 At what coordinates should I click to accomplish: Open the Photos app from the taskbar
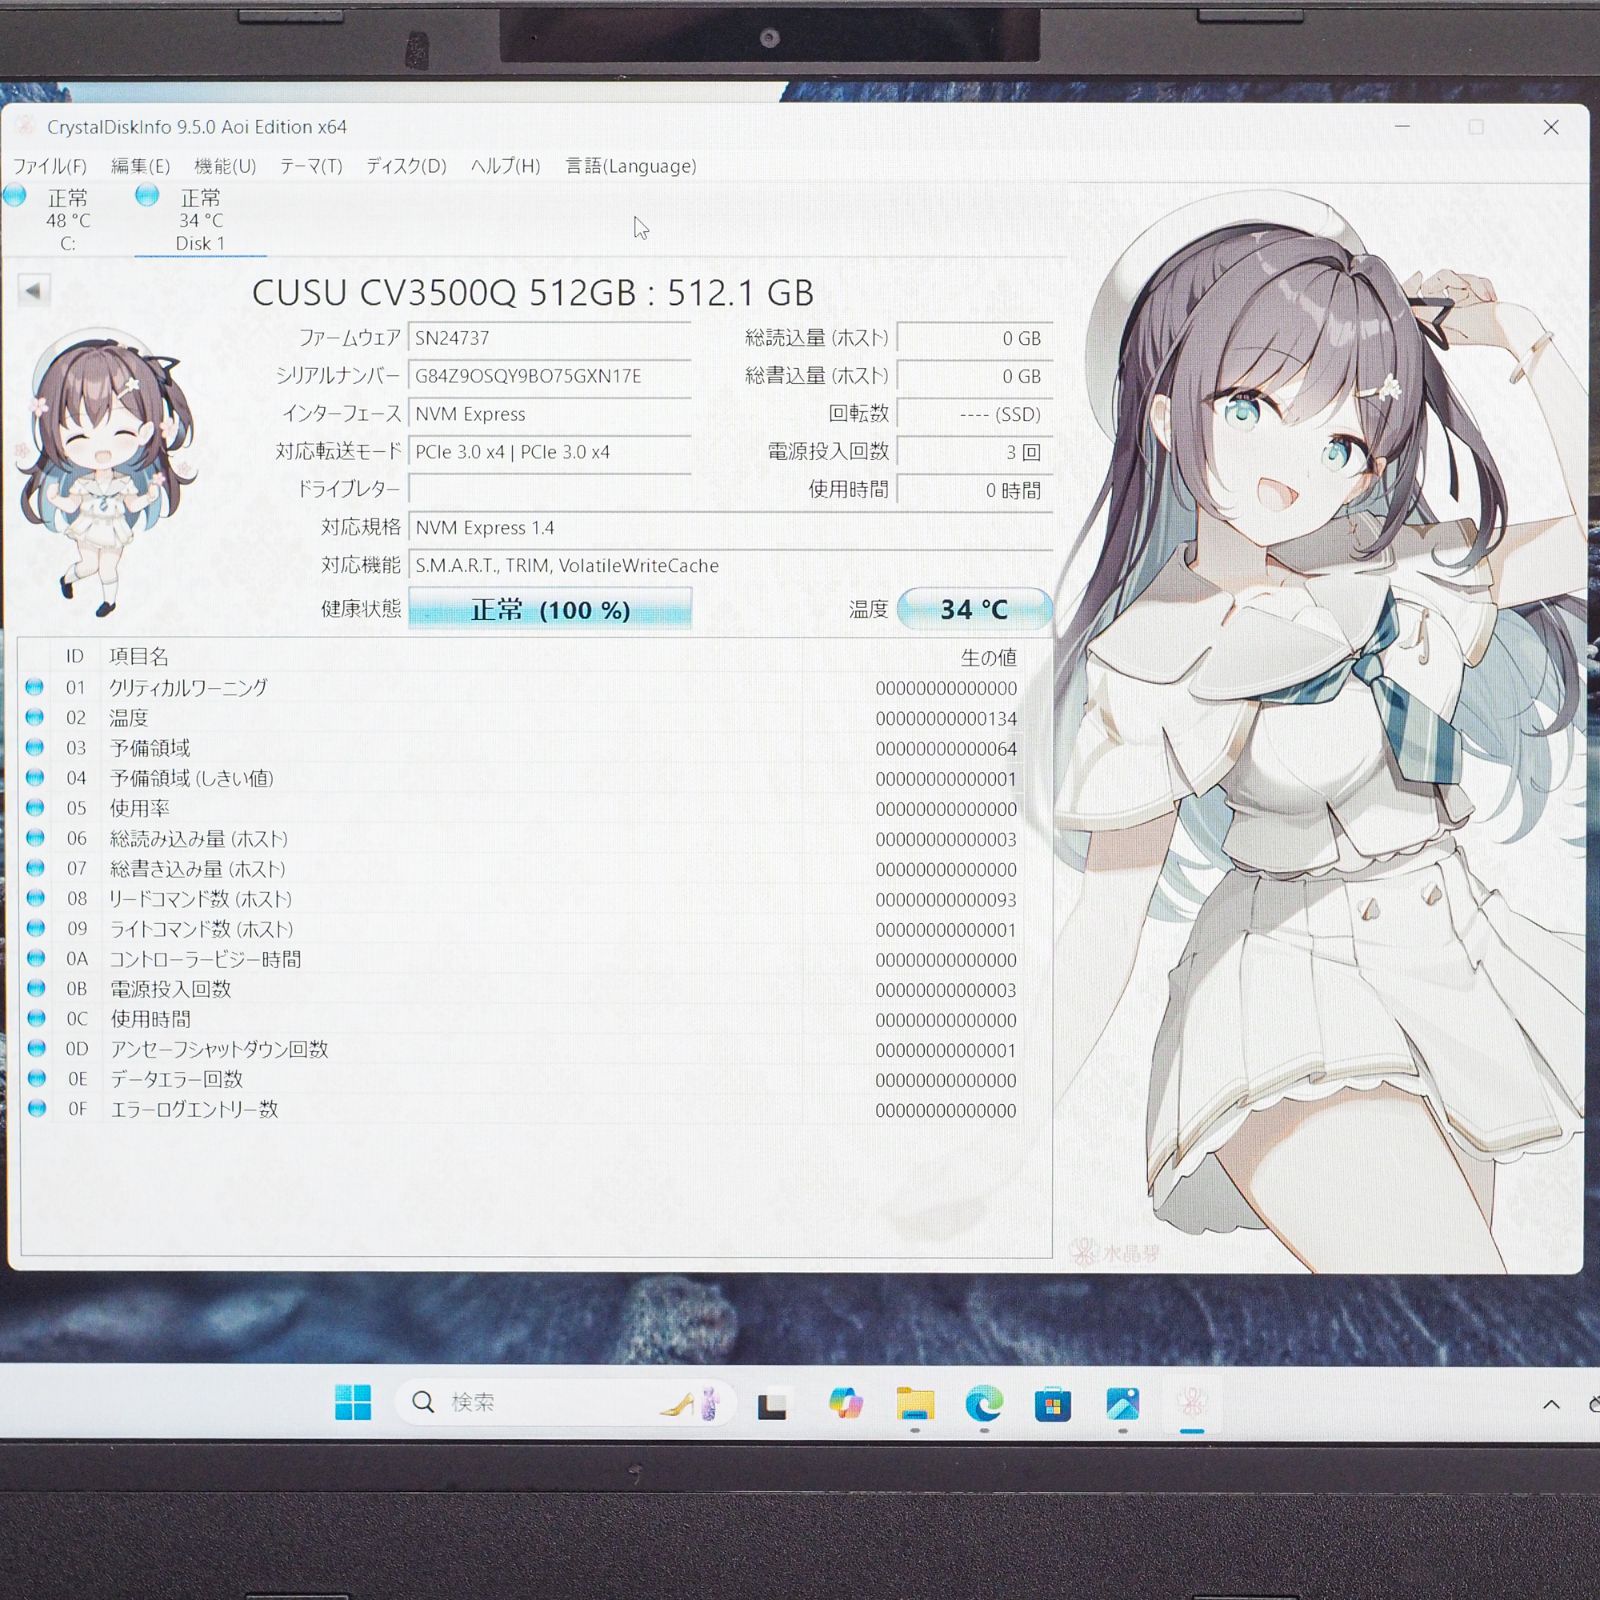click(1122, 1404)
